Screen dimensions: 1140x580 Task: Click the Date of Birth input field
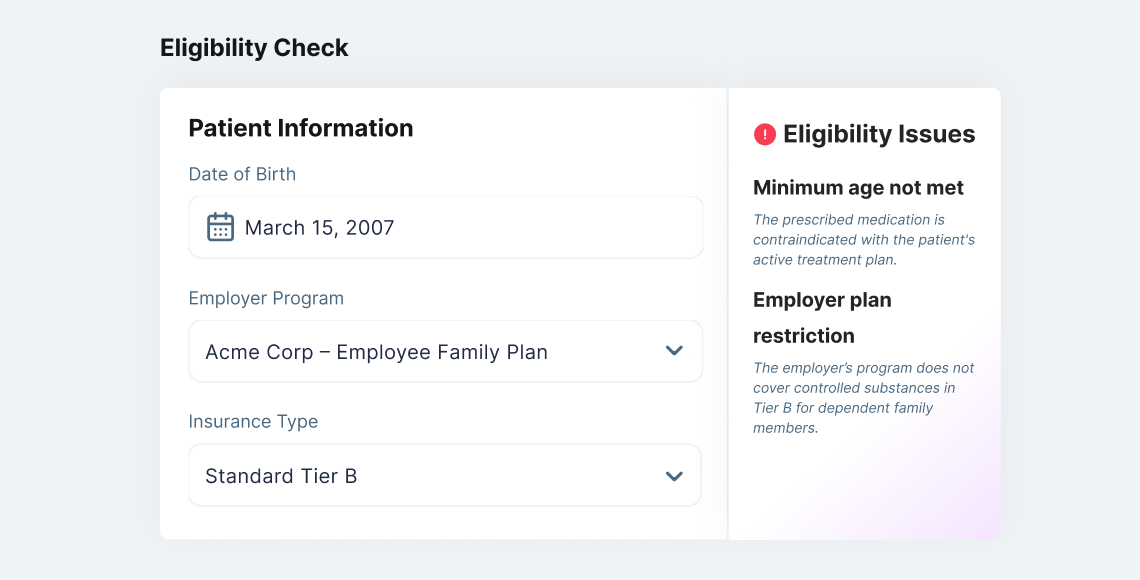coord(445,227)
